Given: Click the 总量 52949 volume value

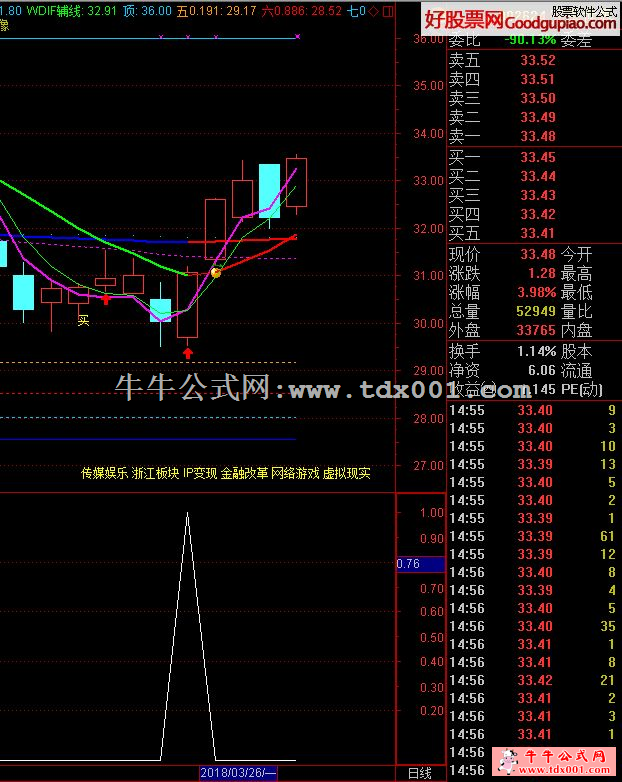Looking at the screenshot, I should (536, 312).
